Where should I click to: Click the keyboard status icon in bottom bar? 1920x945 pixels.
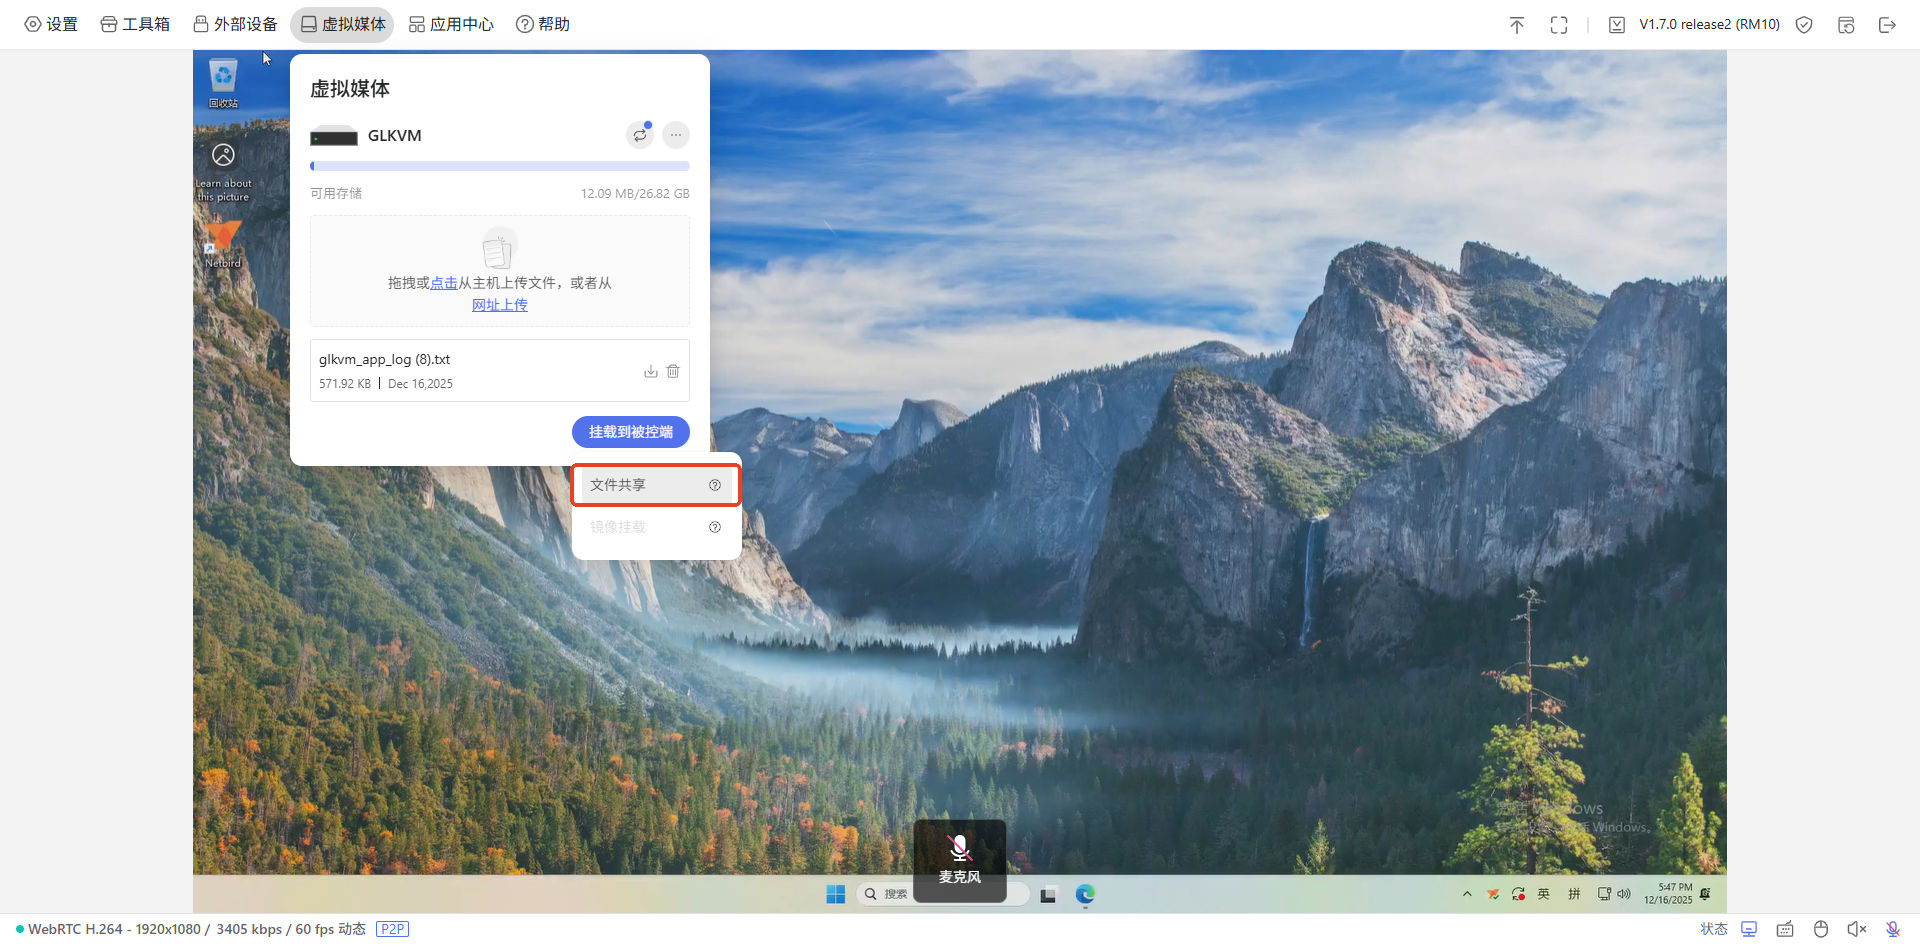[x=1785, y=929]
